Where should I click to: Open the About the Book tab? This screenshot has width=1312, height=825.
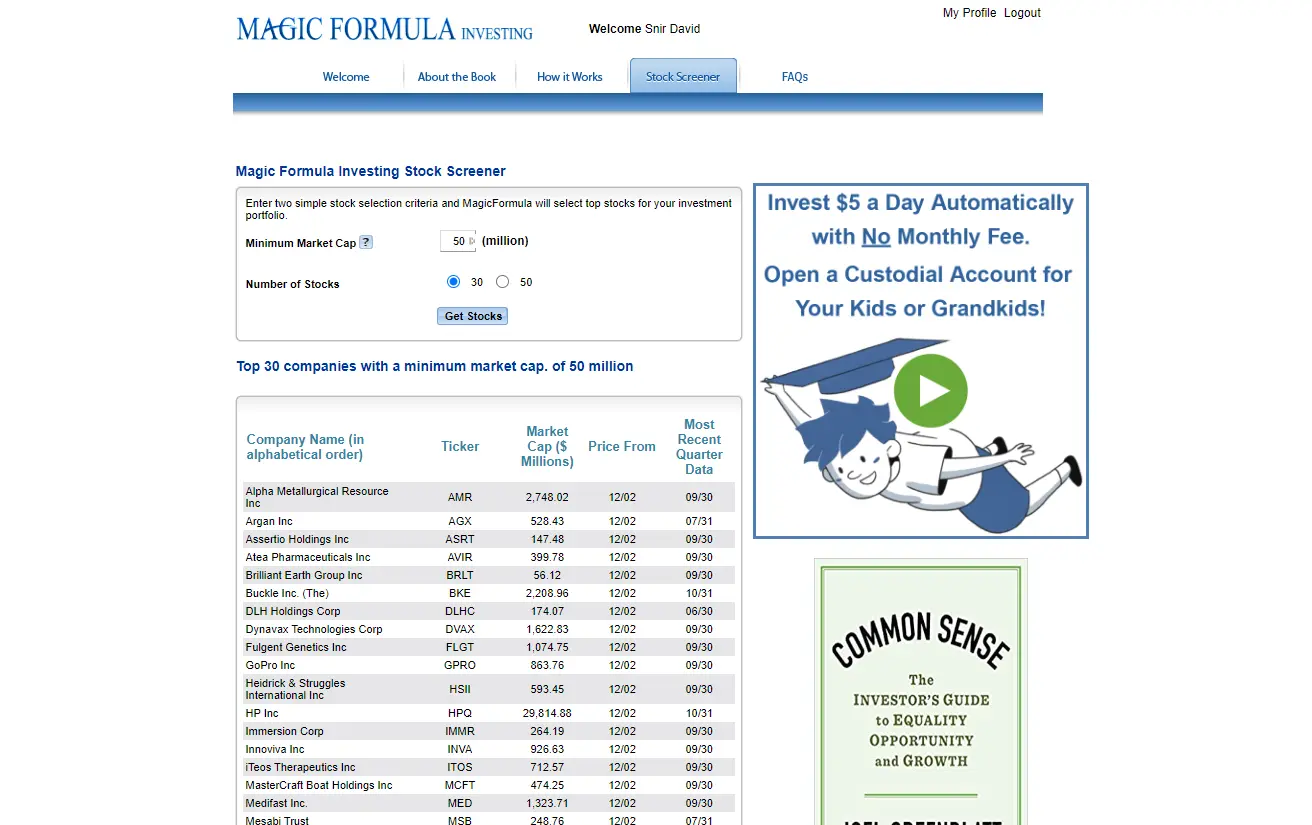point(457,76)
